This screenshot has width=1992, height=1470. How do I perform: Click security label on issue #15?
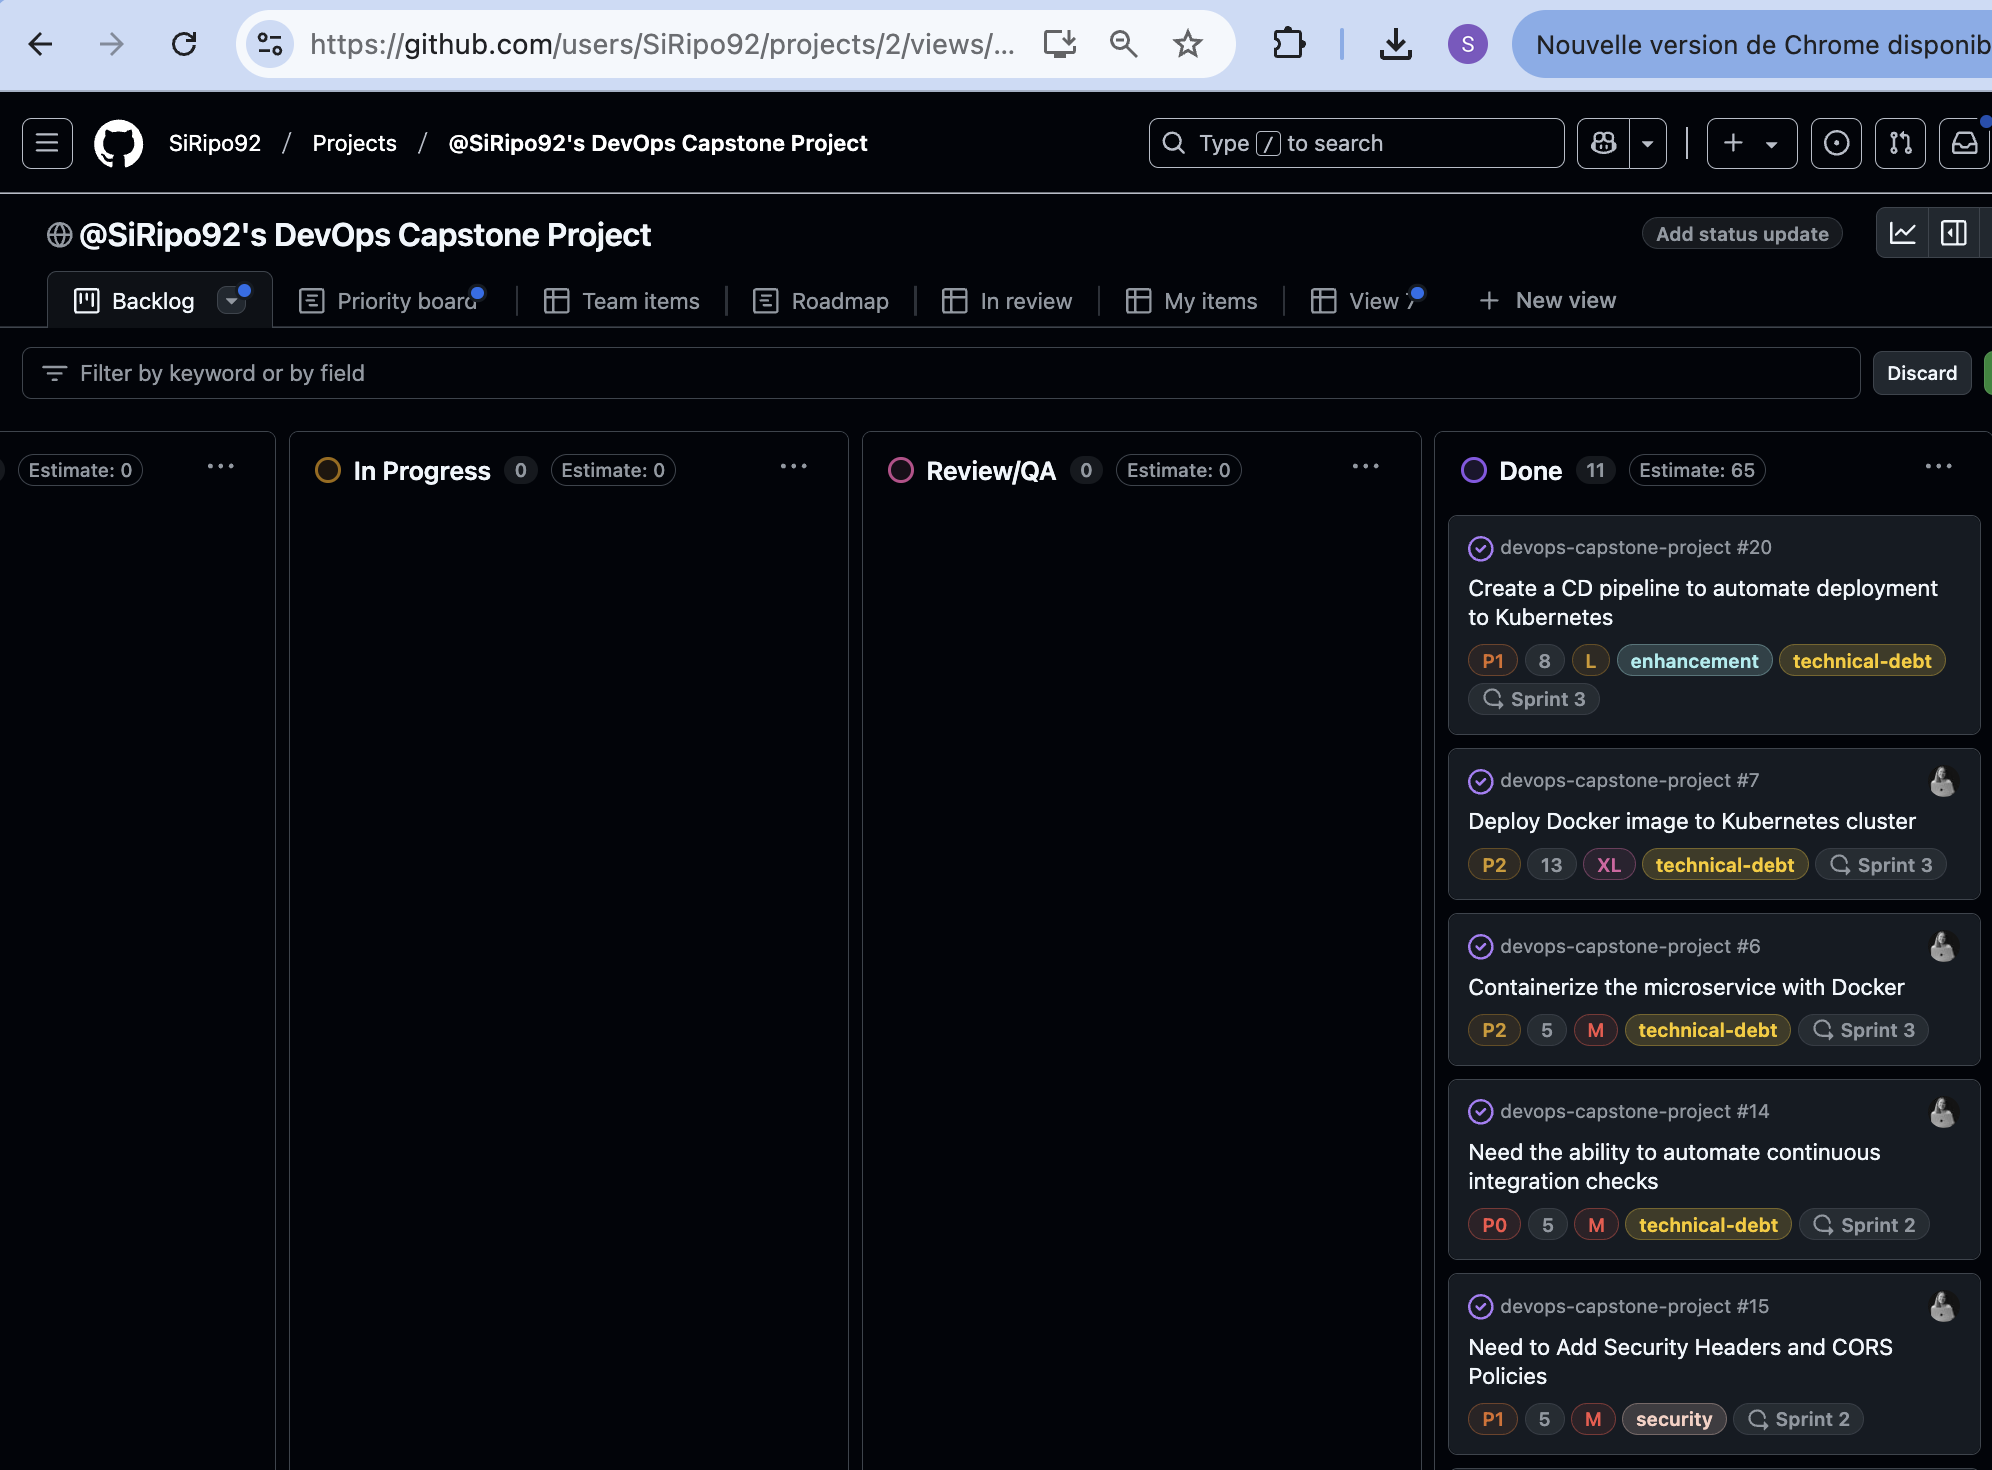[x=1673, y=1419]
